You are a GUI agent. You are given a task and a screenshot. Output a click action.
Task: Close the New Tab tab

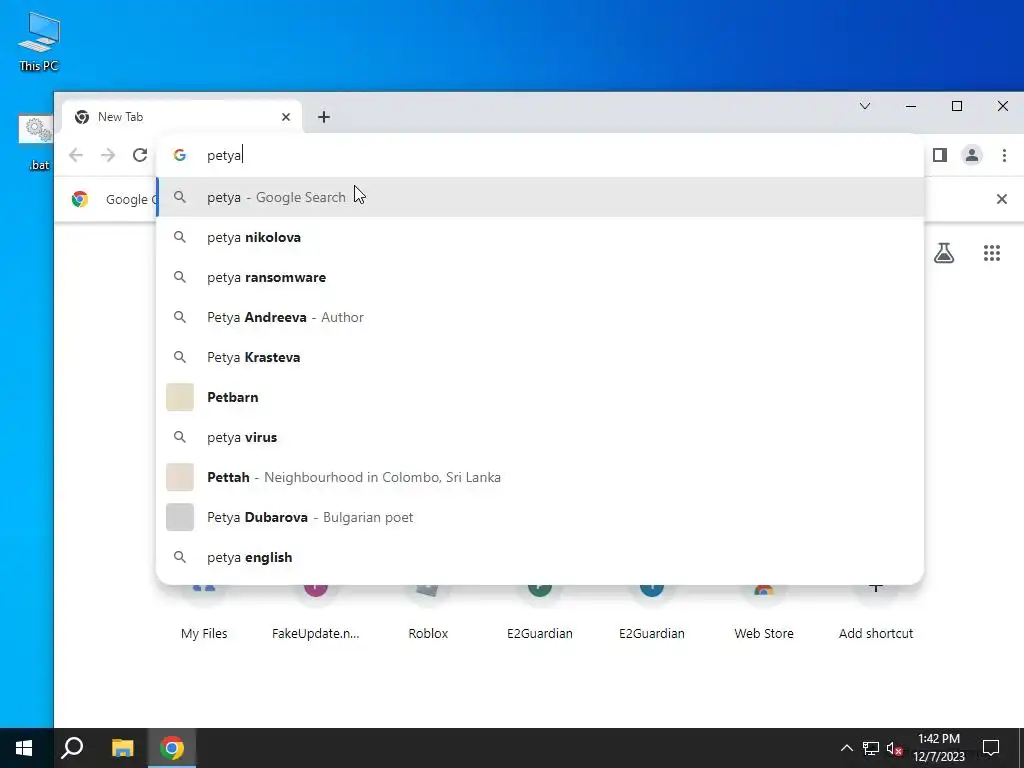click(x=285, y=117)
